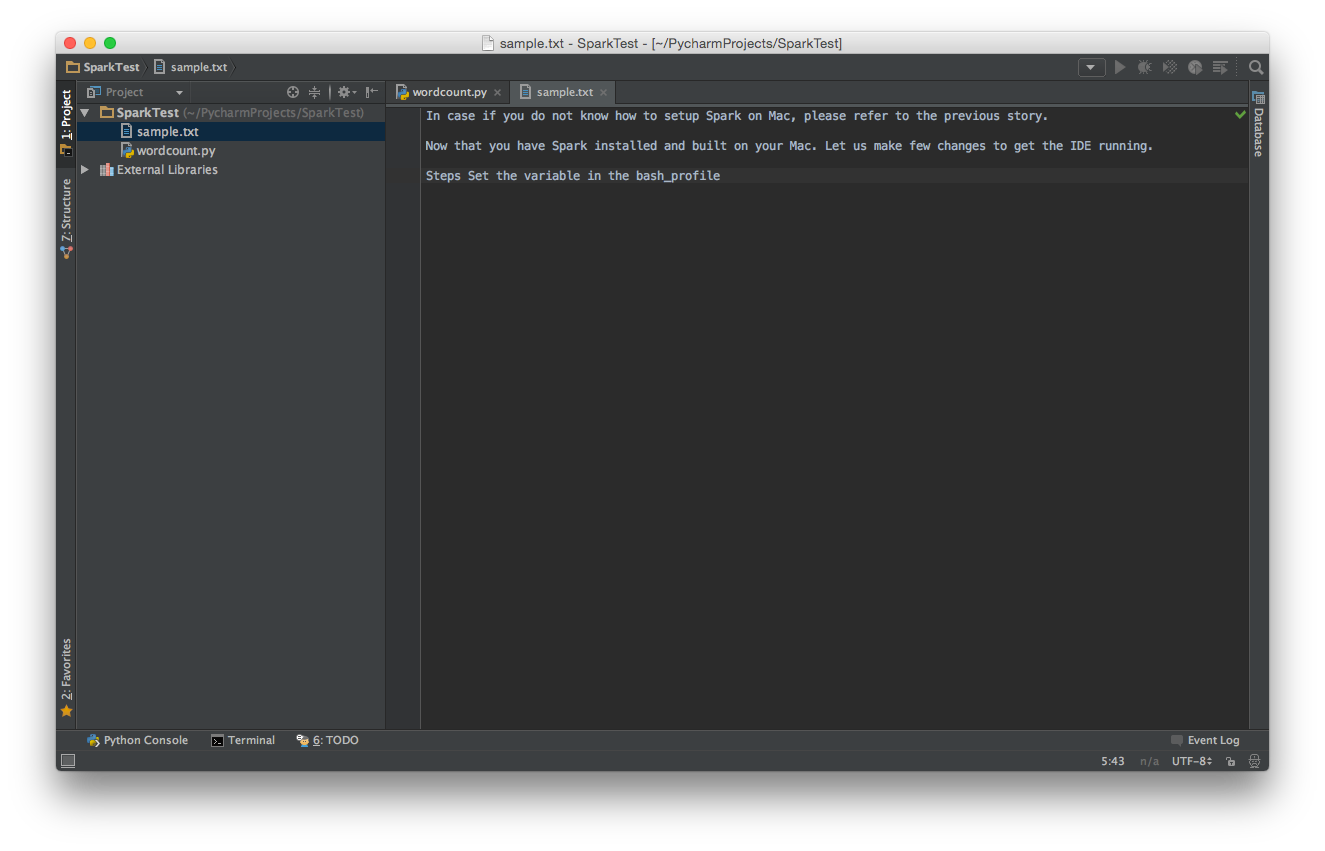Click the 5:43 cursor position indicator
Screen dimensions: 1325x851
1113,762
